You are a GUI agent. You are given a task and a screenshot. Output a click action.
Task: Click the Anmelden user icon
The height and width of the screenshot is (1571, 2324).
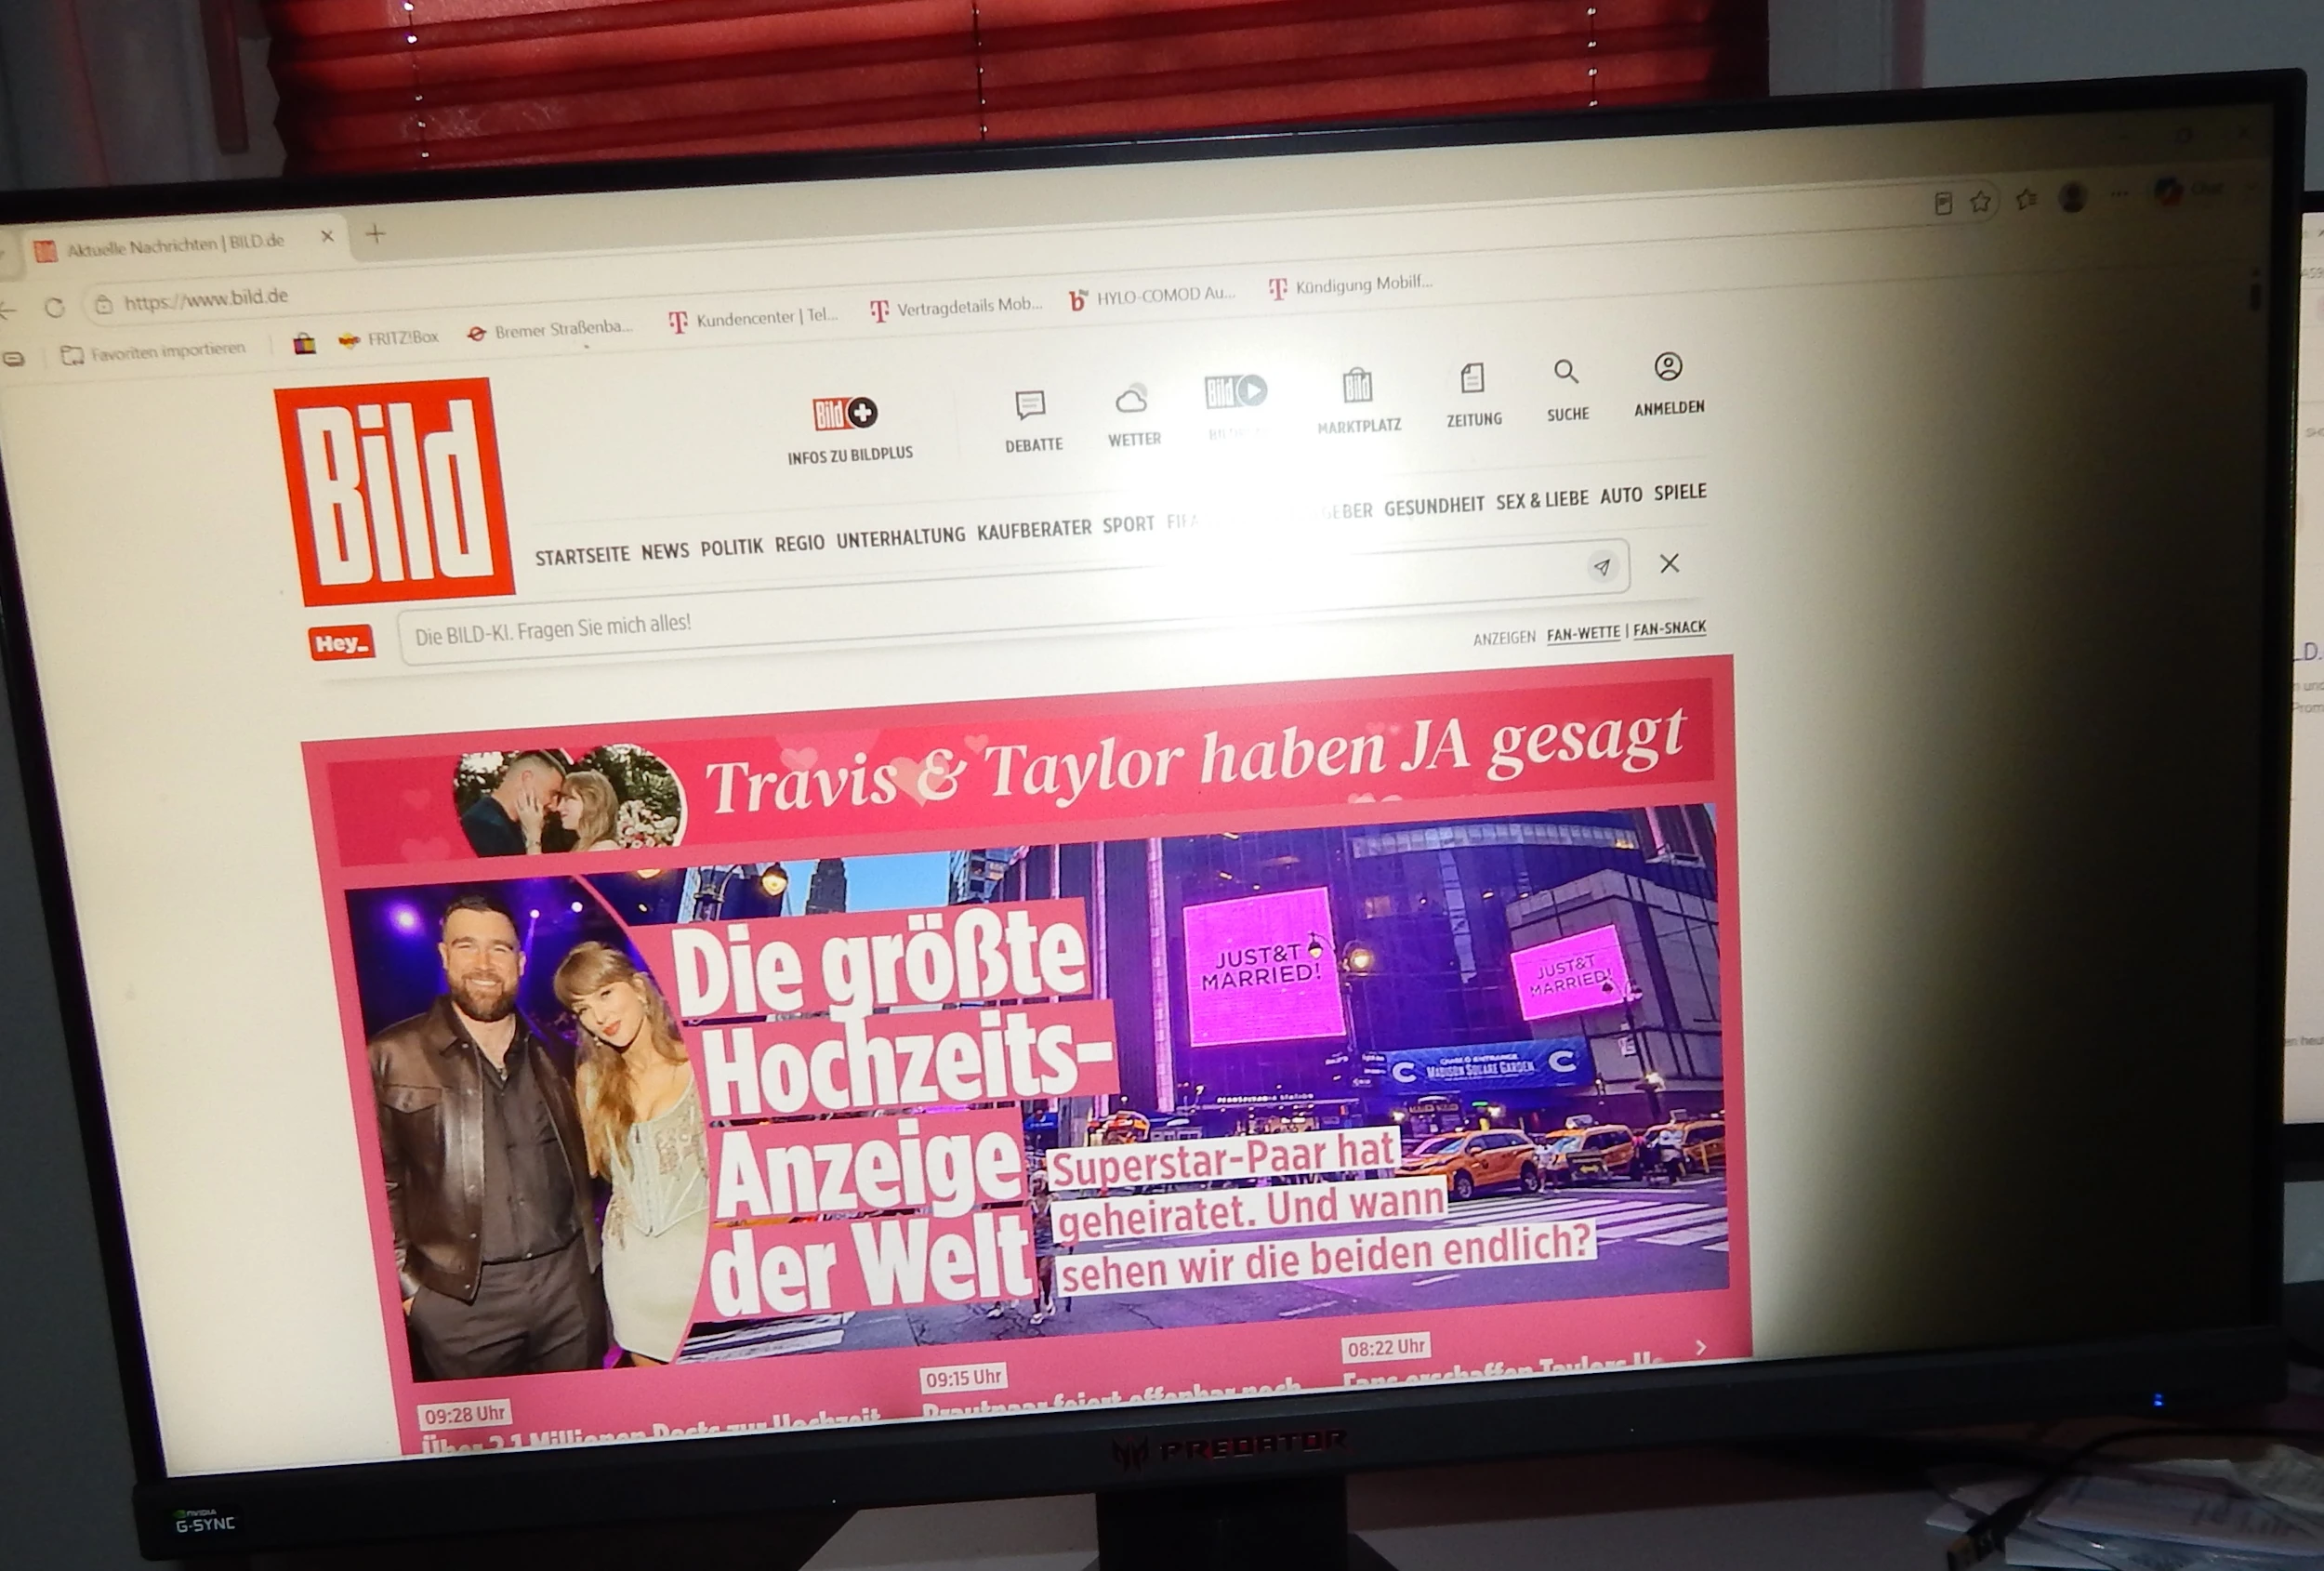tap(1668, 366)
